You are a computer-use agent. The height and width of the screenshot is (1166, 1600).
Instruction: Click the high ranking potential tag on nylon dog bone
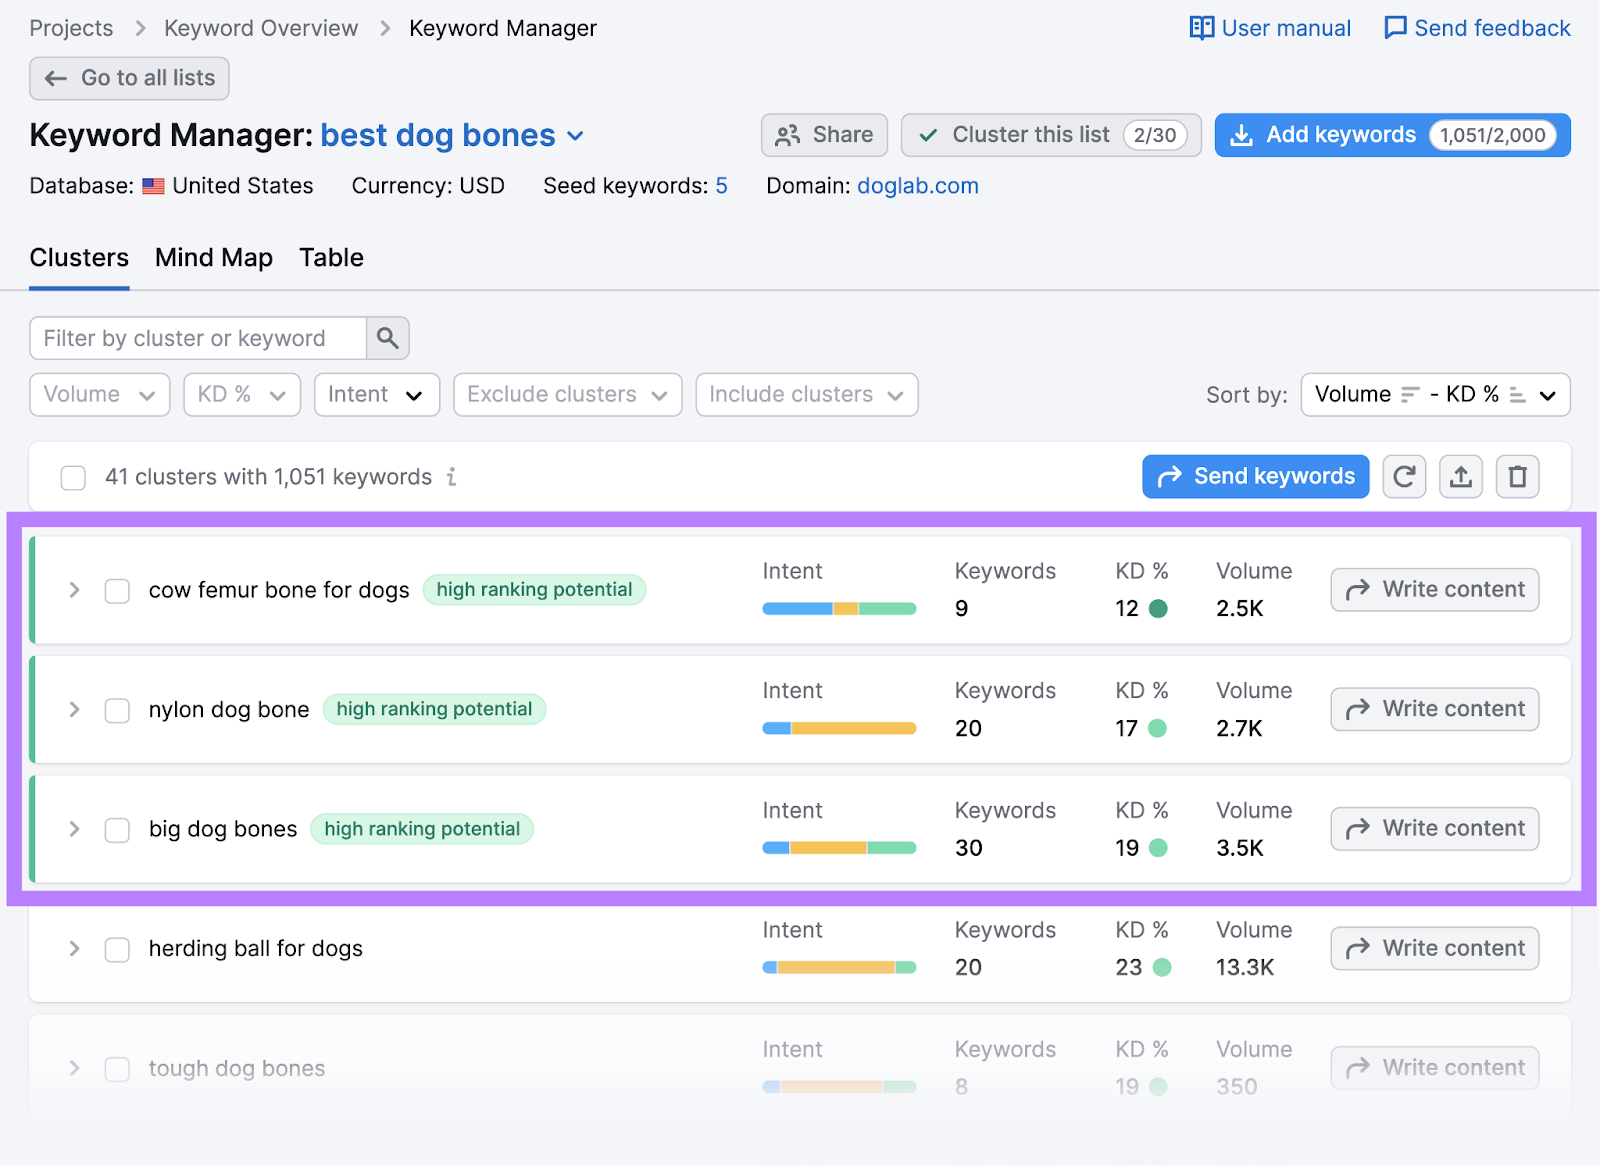pos(434,709)
